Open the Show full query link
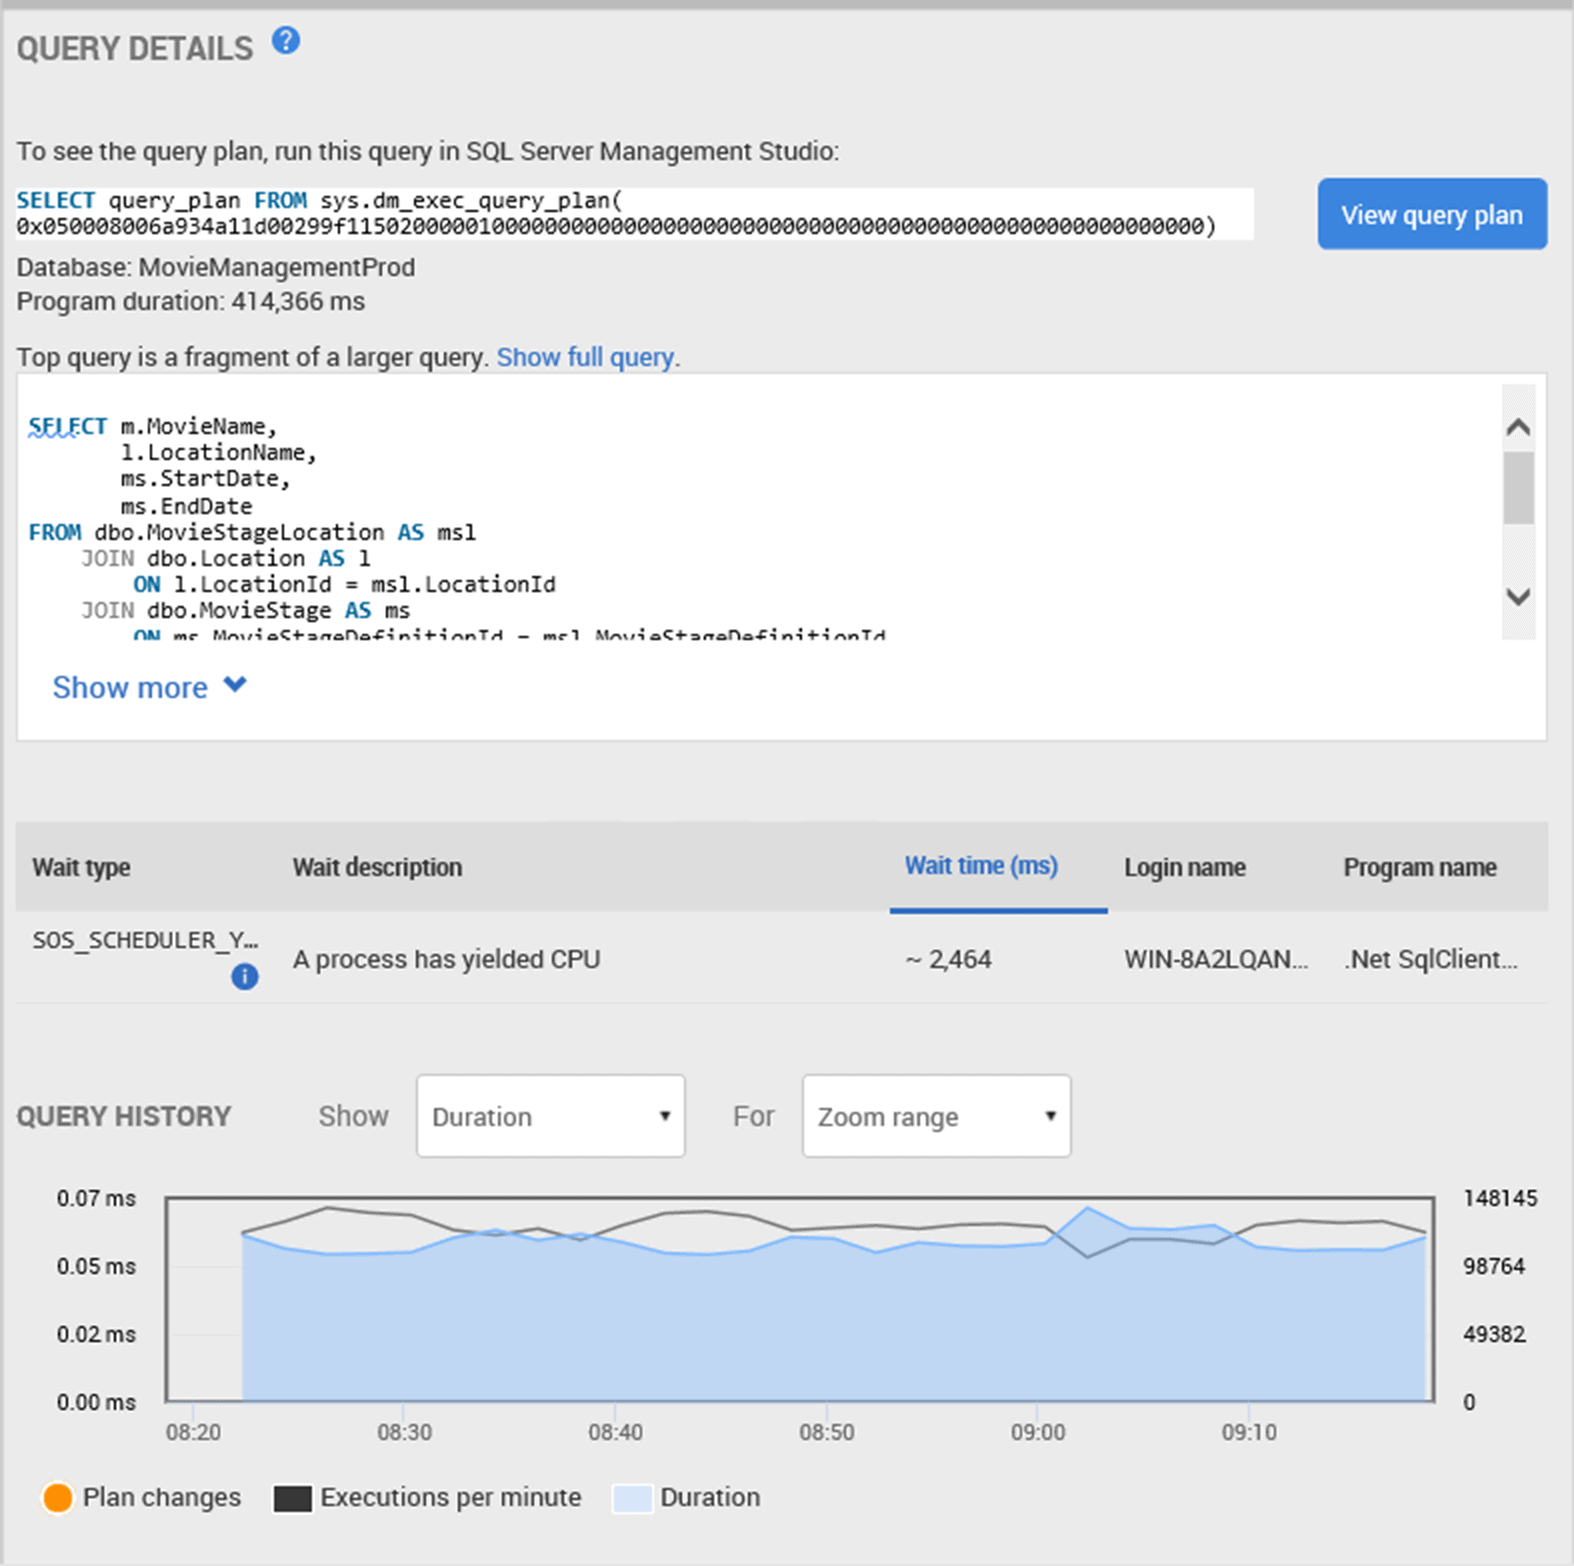Viewport: 1574px width, 1566px height. pyautogui.click(x=585, y=357)
